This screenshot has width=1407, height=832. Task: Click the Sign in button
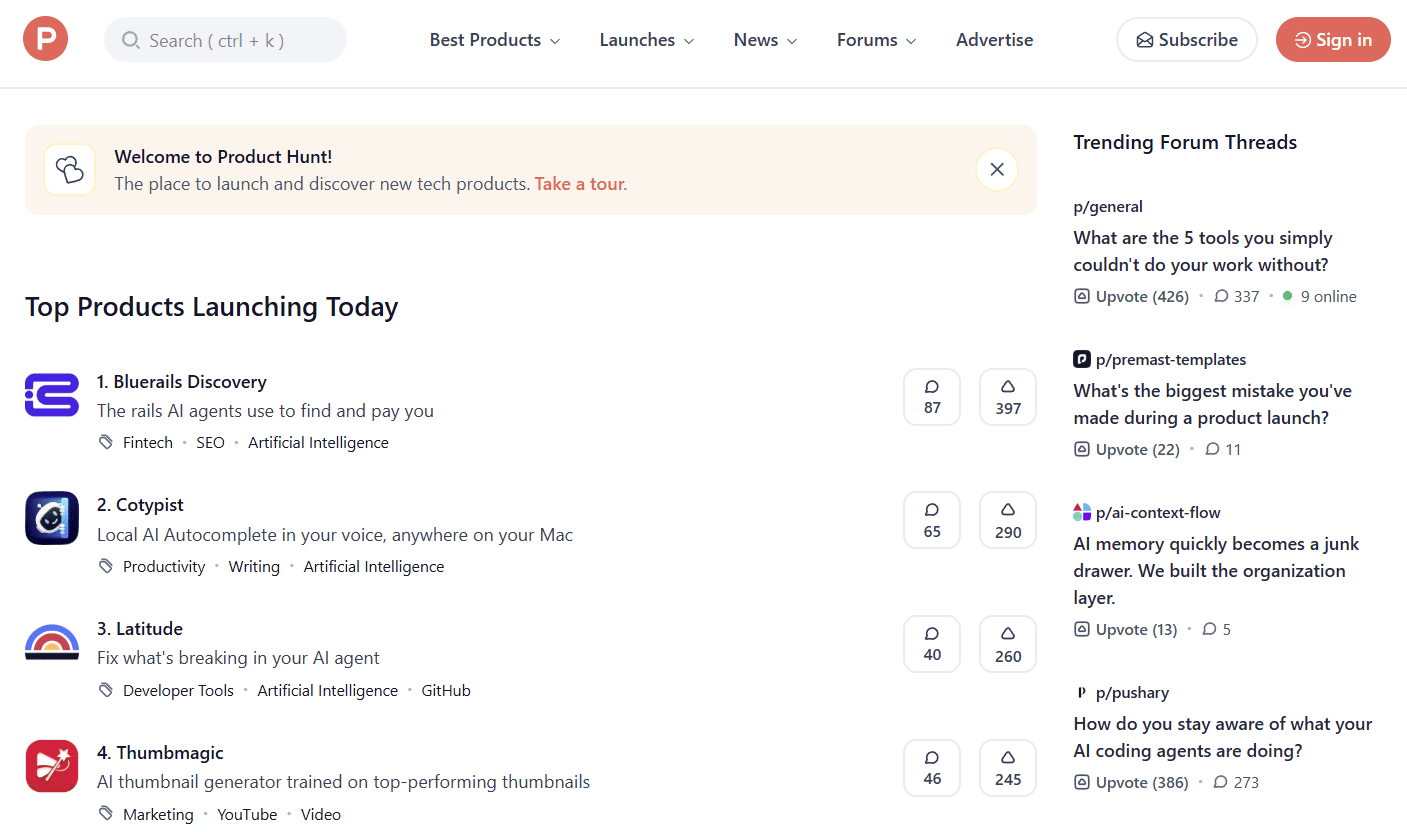1333,40
